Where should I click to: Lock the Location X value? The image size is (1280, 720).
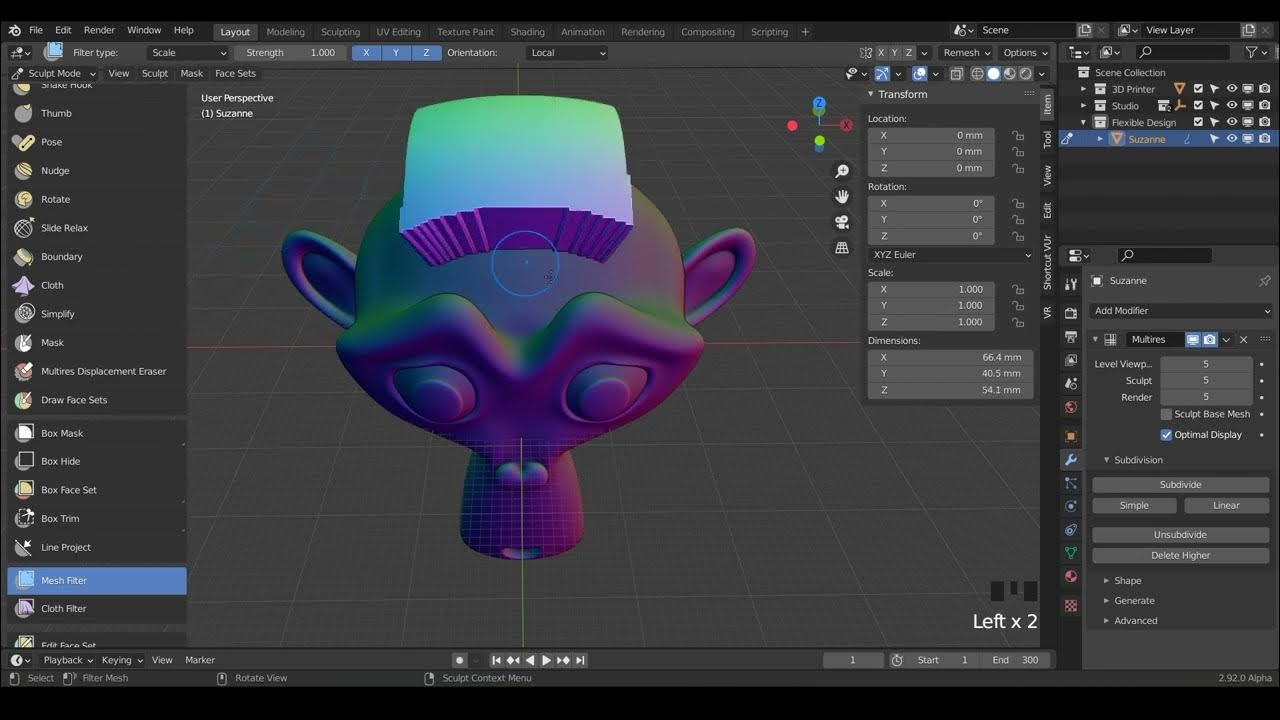1017,135
